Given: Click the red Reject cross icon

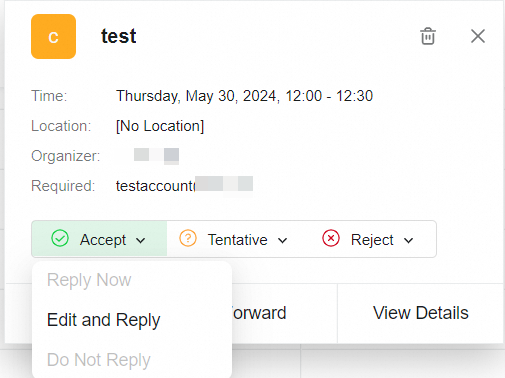Looking at the screenshot, I should (331, 238).
